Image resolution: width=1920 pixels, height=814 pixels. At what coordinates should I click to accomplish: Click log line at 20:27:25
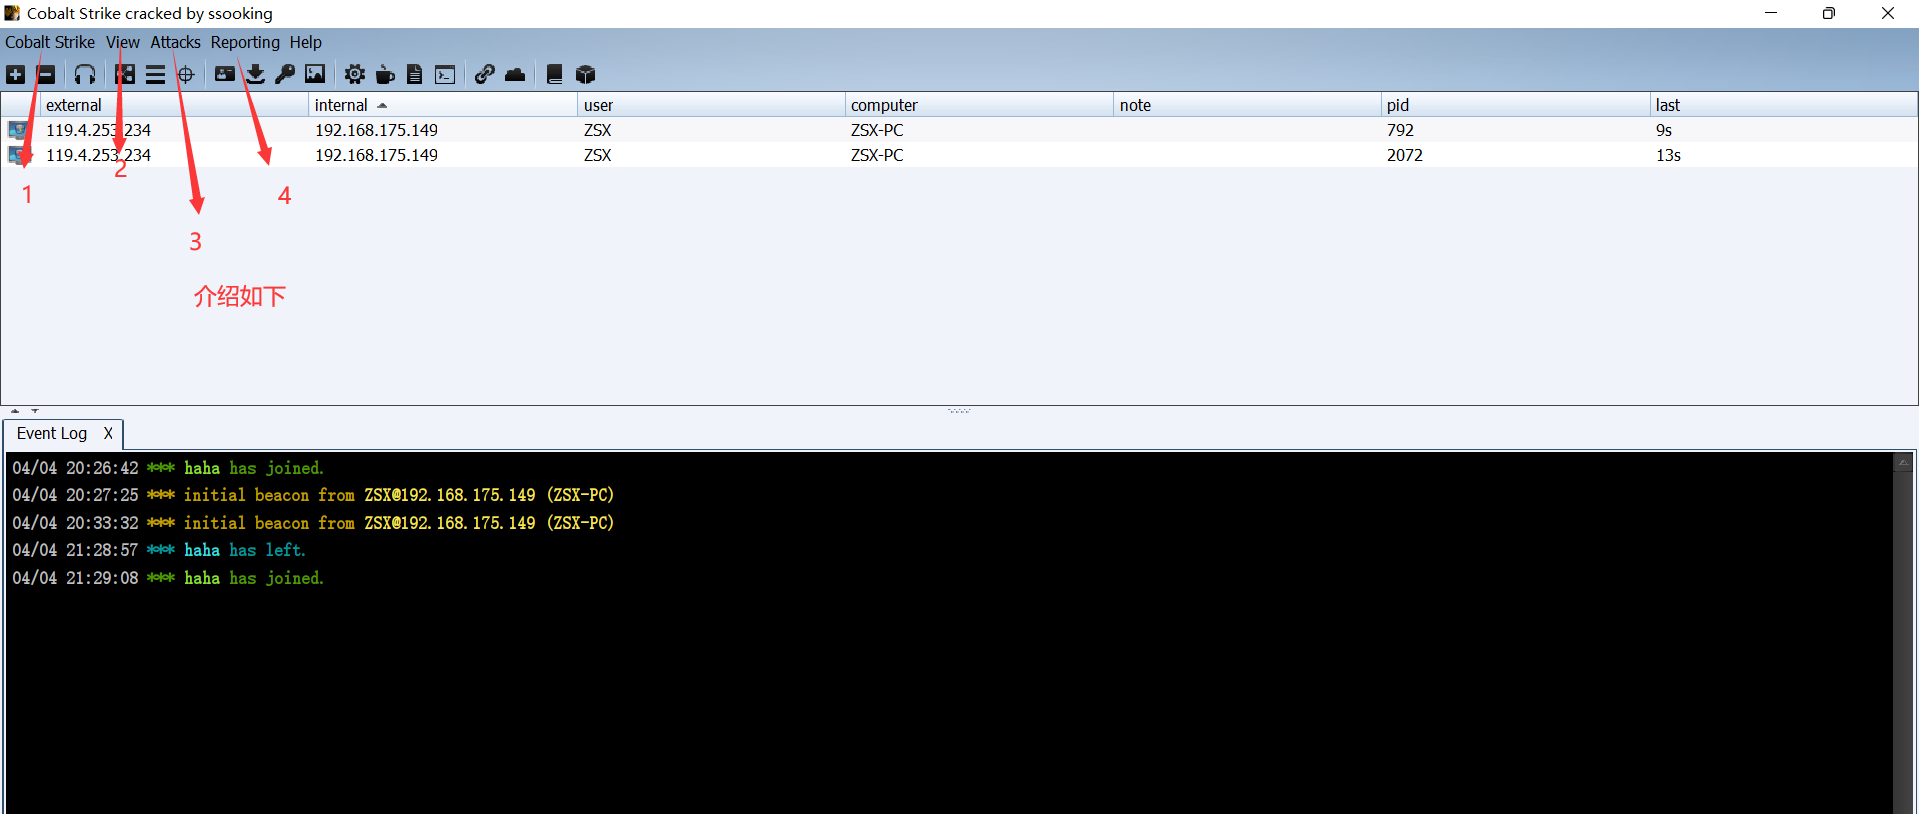click(x=313, y=495)
